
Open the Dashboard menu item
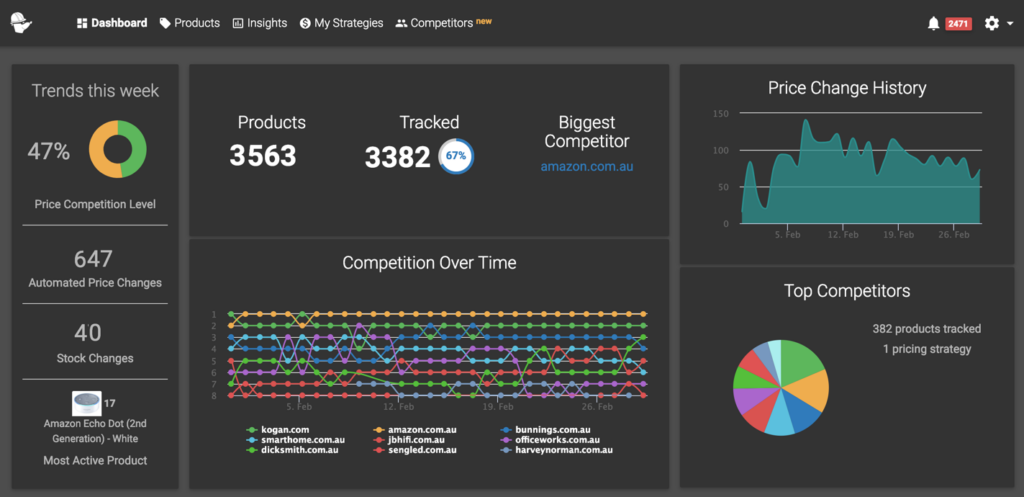112,23
